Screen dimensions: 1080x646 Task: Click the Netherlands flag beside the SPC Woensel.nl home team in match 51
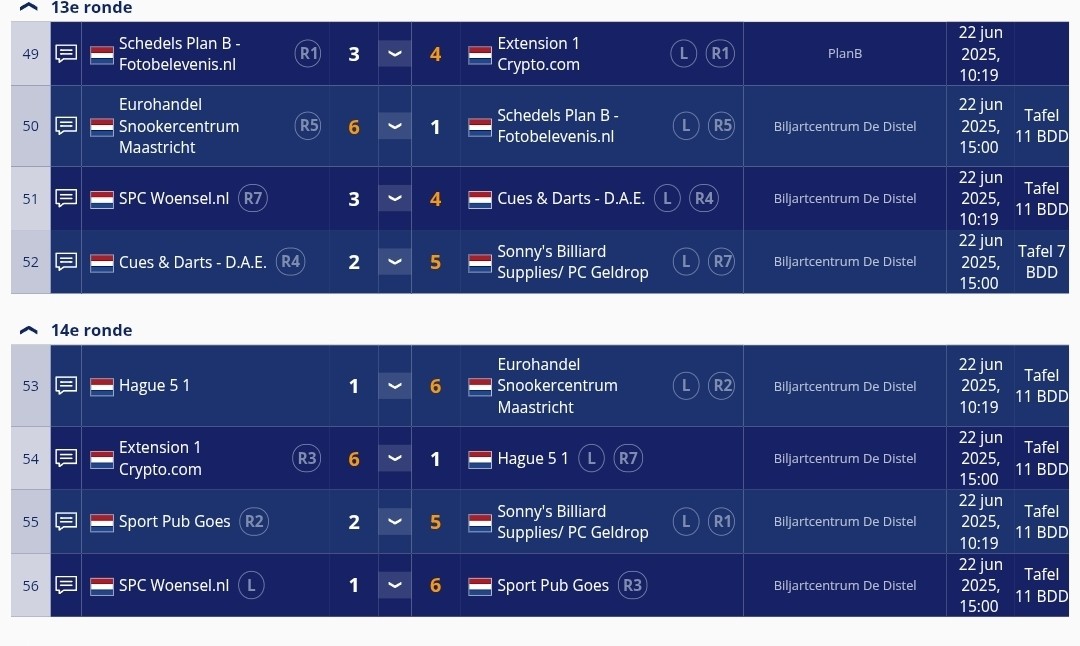click(x=102, y=200)
